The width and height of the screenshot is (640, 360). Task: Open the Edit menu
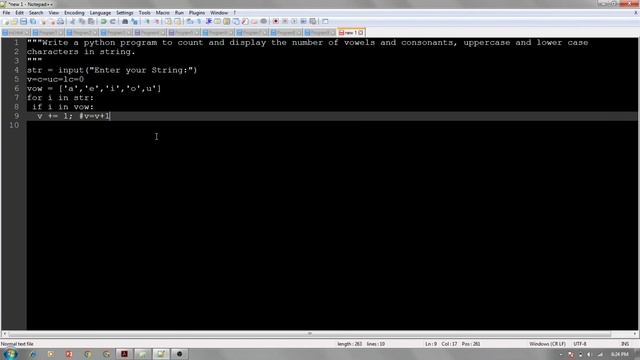coord(19,13)
